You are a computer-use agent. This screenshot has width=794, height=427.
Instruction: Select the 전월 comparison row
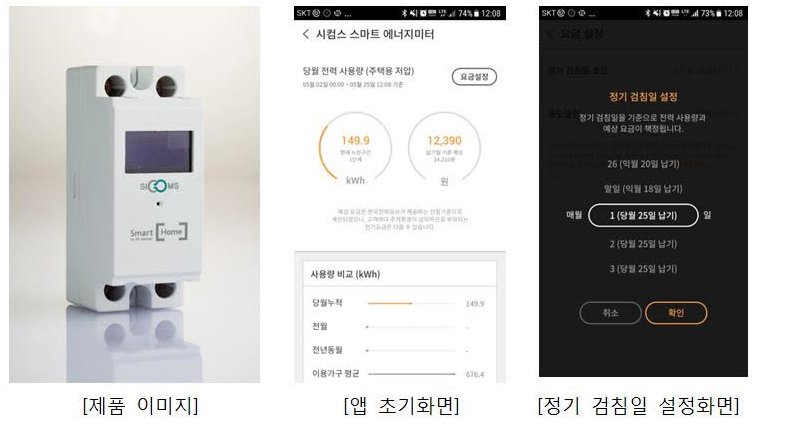click(x=398, y=327)
